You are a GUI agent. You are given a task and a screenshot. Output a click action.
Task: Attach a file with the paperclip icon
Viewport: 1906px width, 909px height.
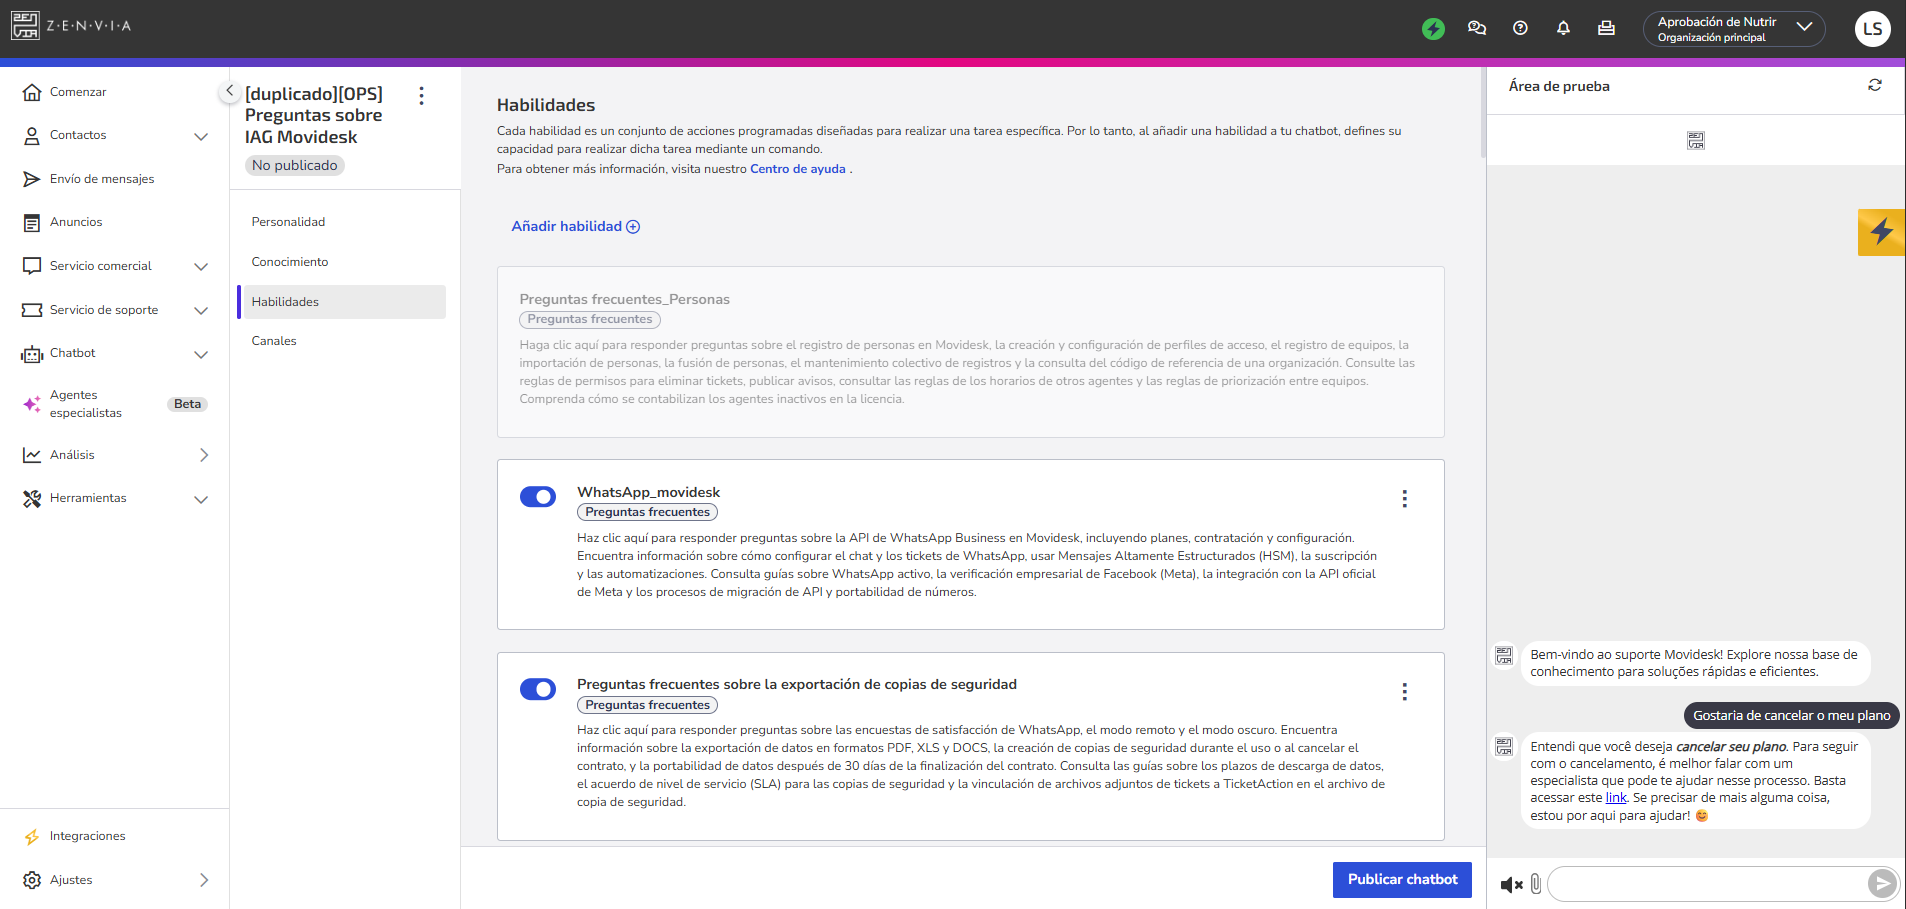pos(1536,884)
